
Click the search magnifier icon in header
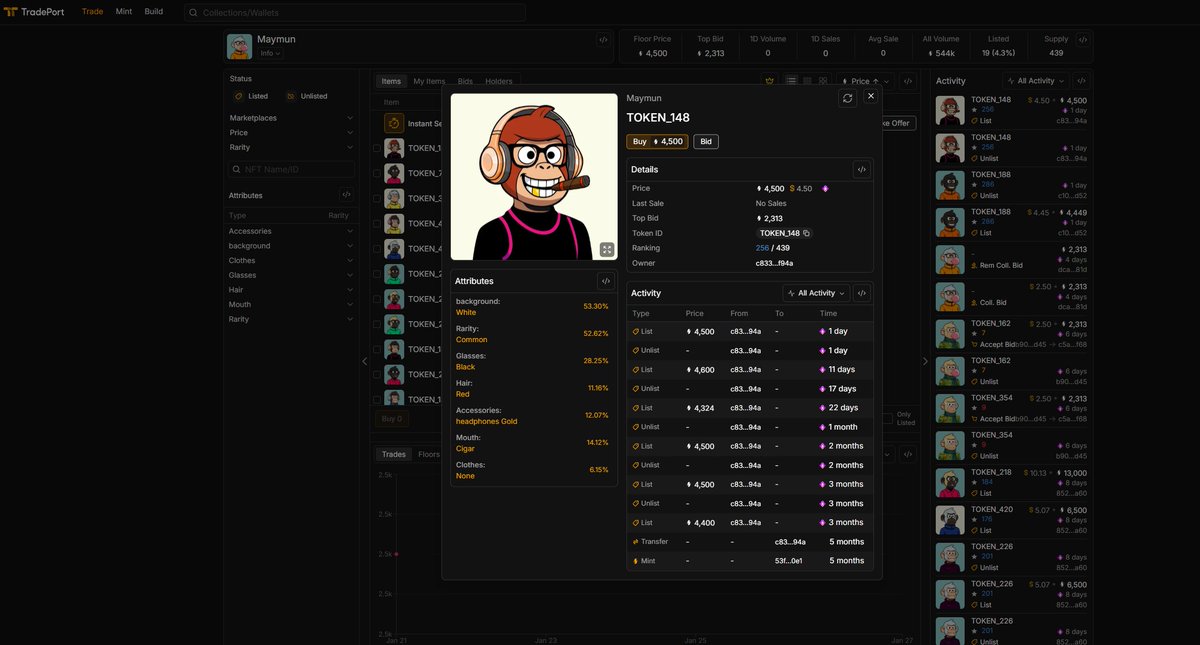click(x=193, y=12)
